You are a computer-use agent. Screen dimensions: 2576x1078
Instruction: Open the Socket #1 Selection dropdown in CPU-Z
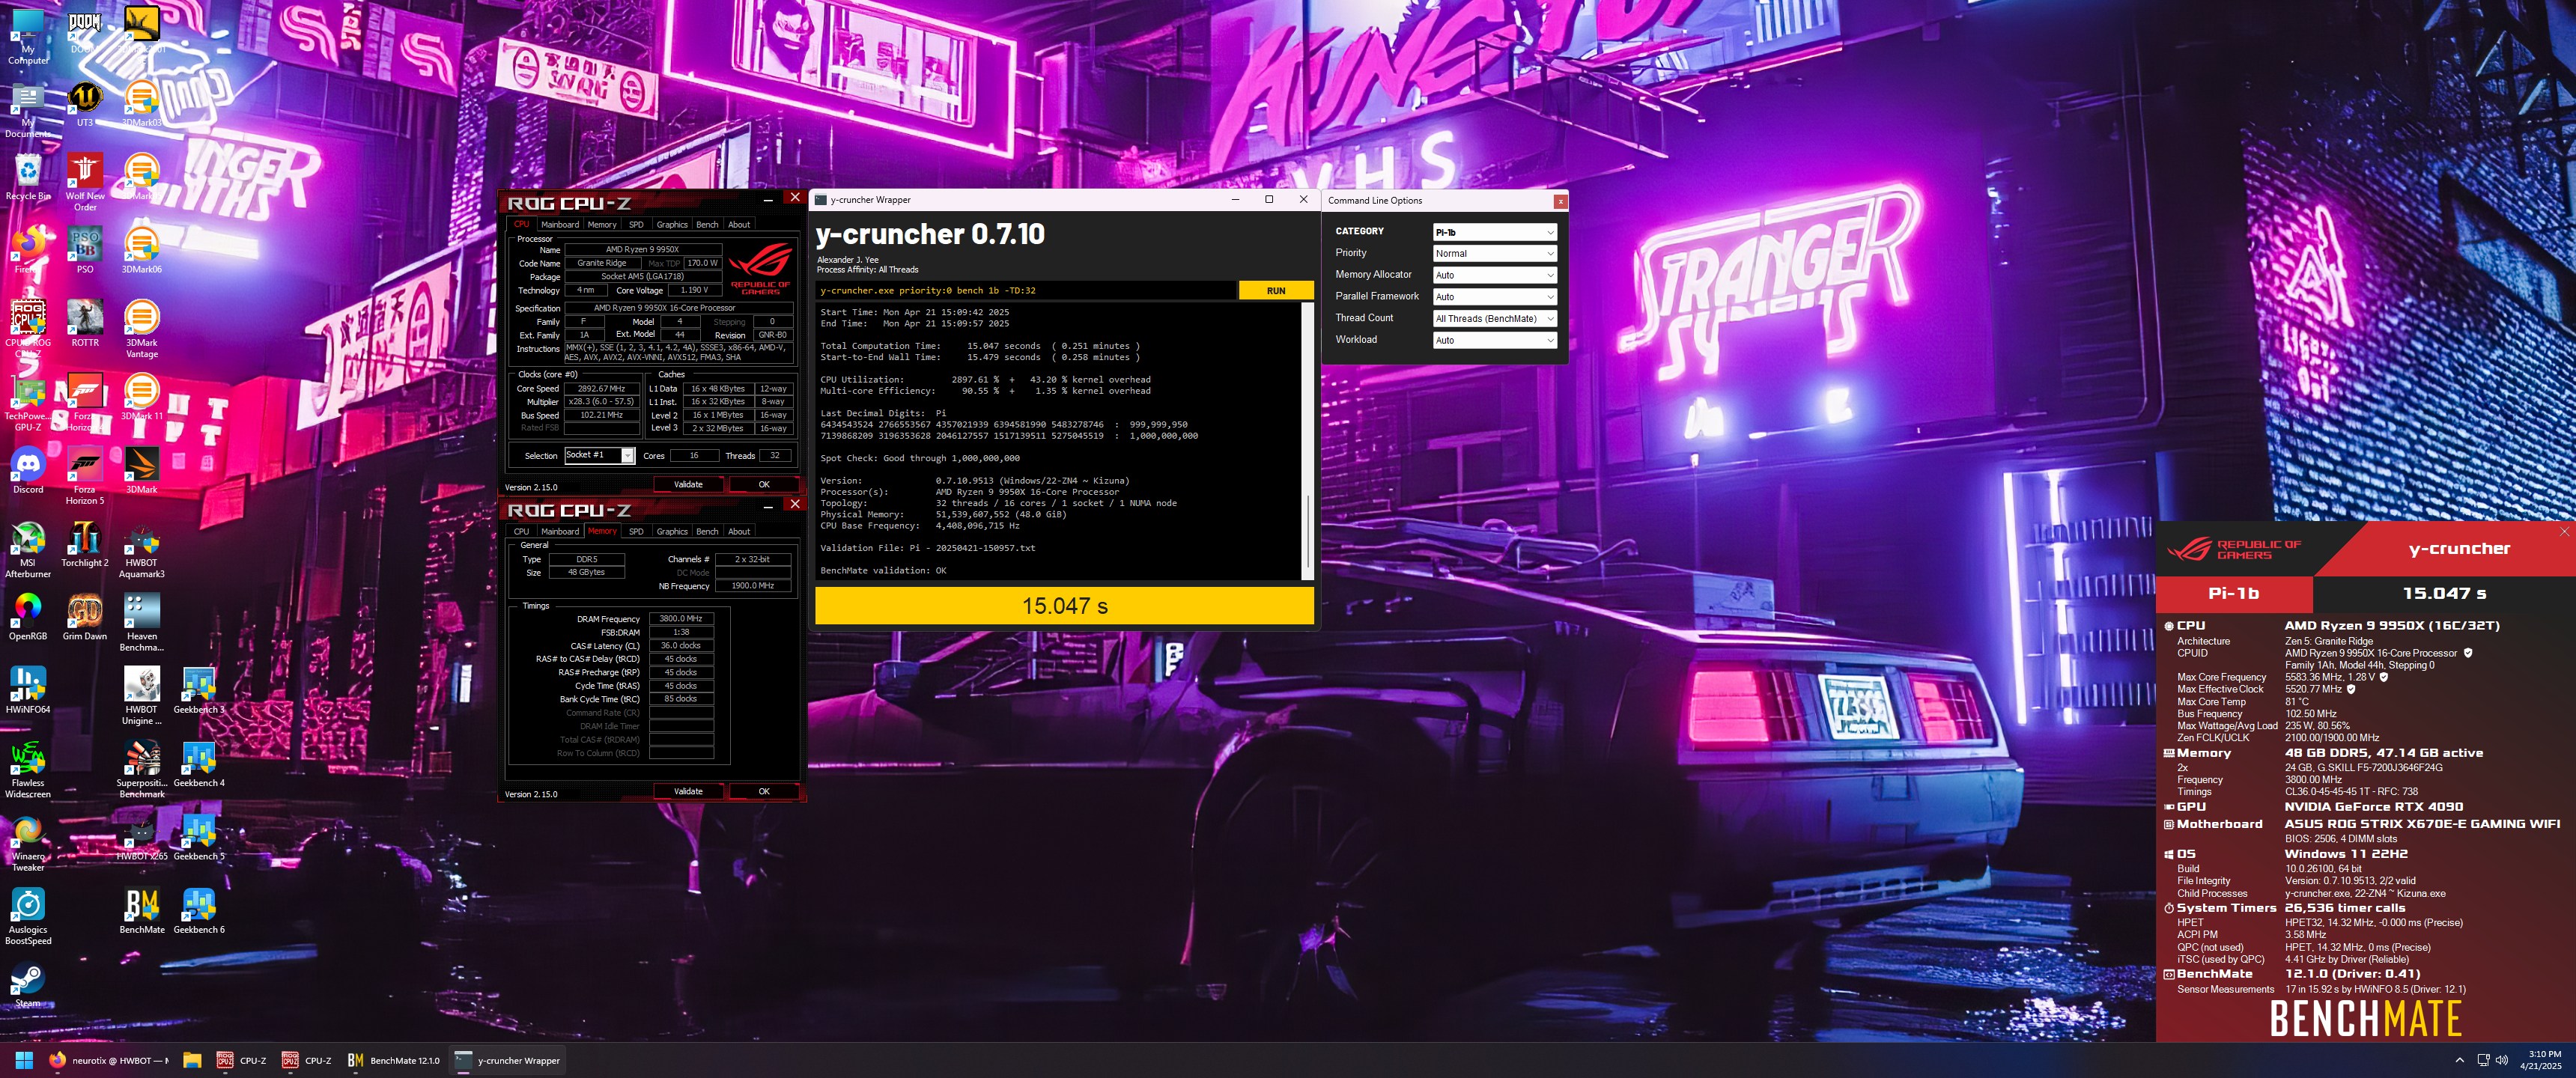coord(599,456)
